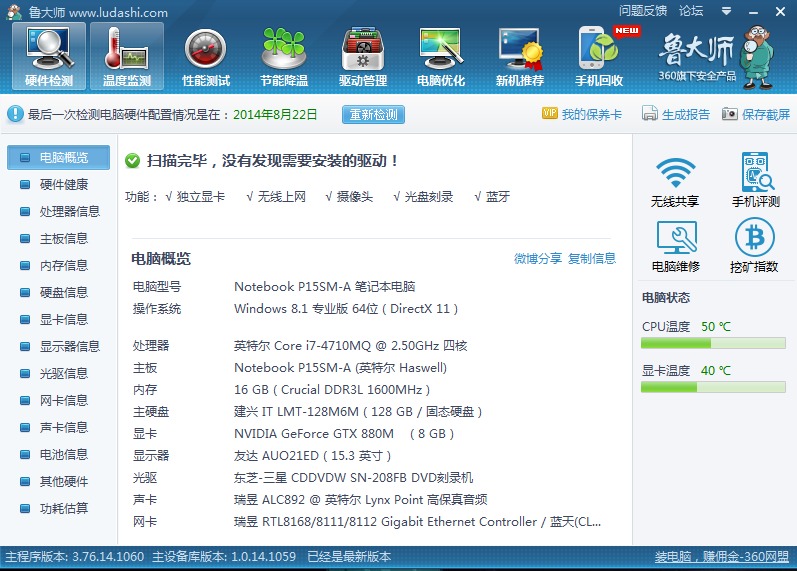Click the 复制信息 copy info link
The width and height of the screenshot is (797, 571).
tap(592, 258)
